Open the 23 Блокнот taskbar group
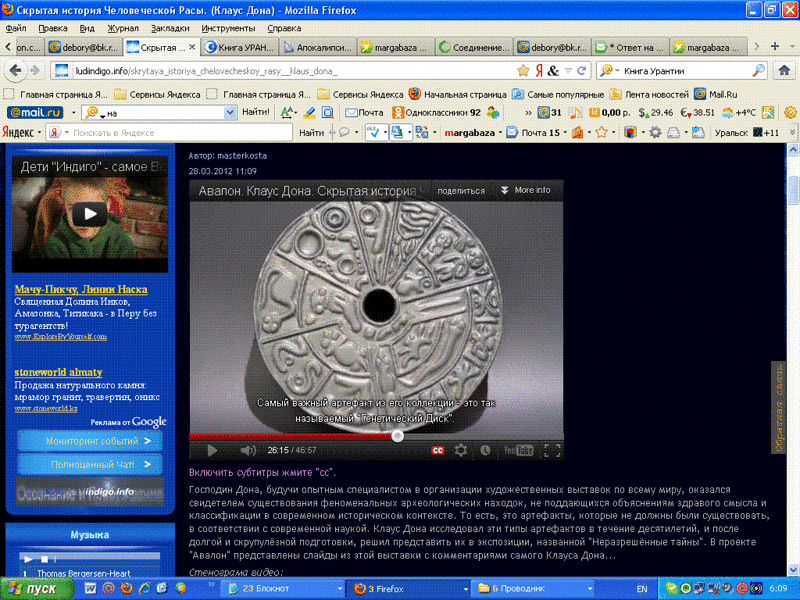800x600 pixels. [x=284, y=588]
